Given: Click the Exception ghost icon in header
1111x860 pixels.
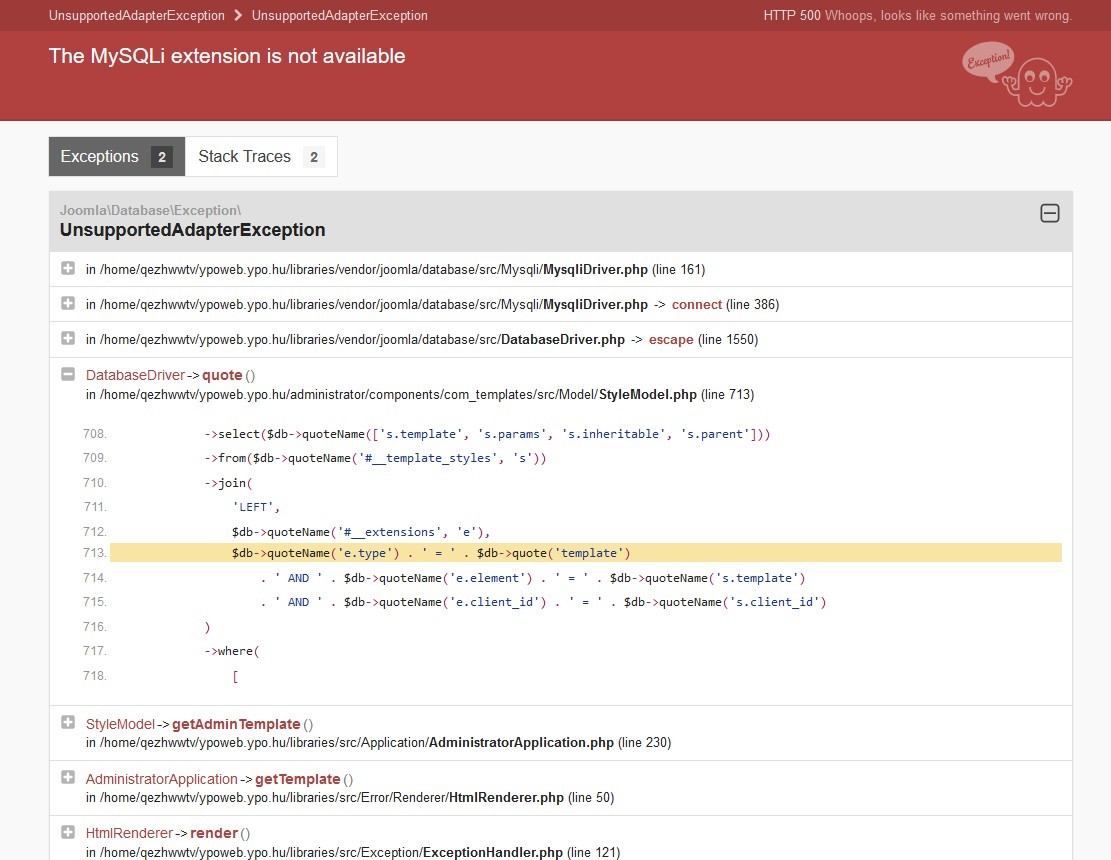Looking at the screenshot, I should point(1018,75).
